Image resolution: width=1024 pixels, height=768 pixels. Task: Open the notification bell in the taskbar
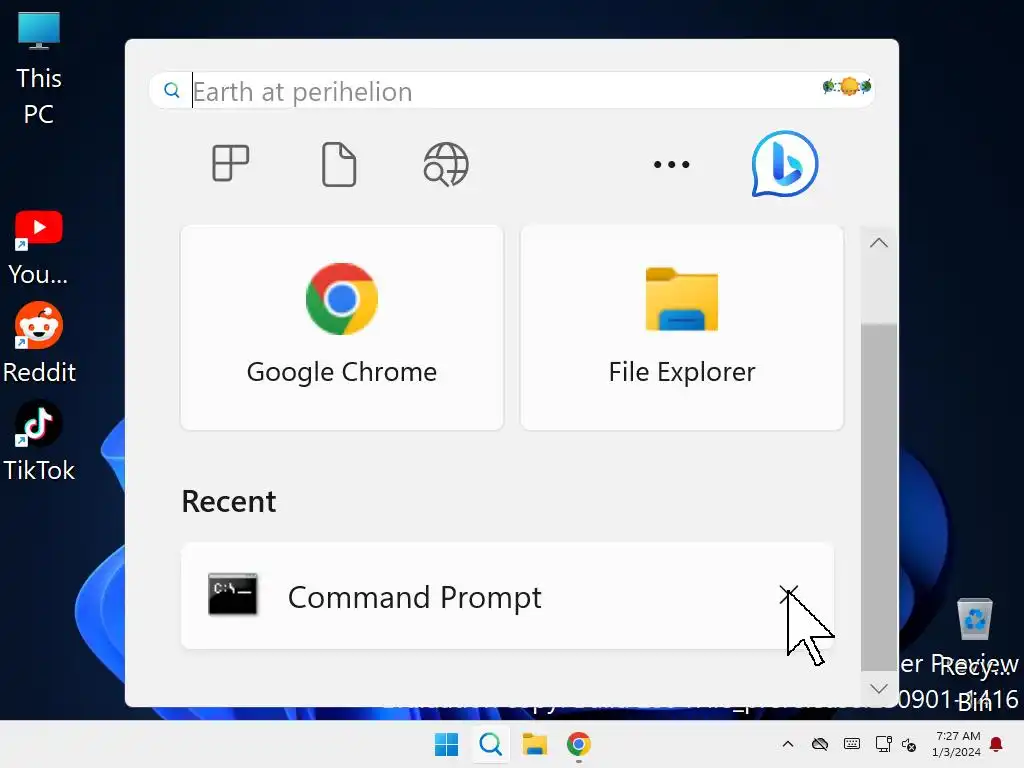(x=996, y=744)
